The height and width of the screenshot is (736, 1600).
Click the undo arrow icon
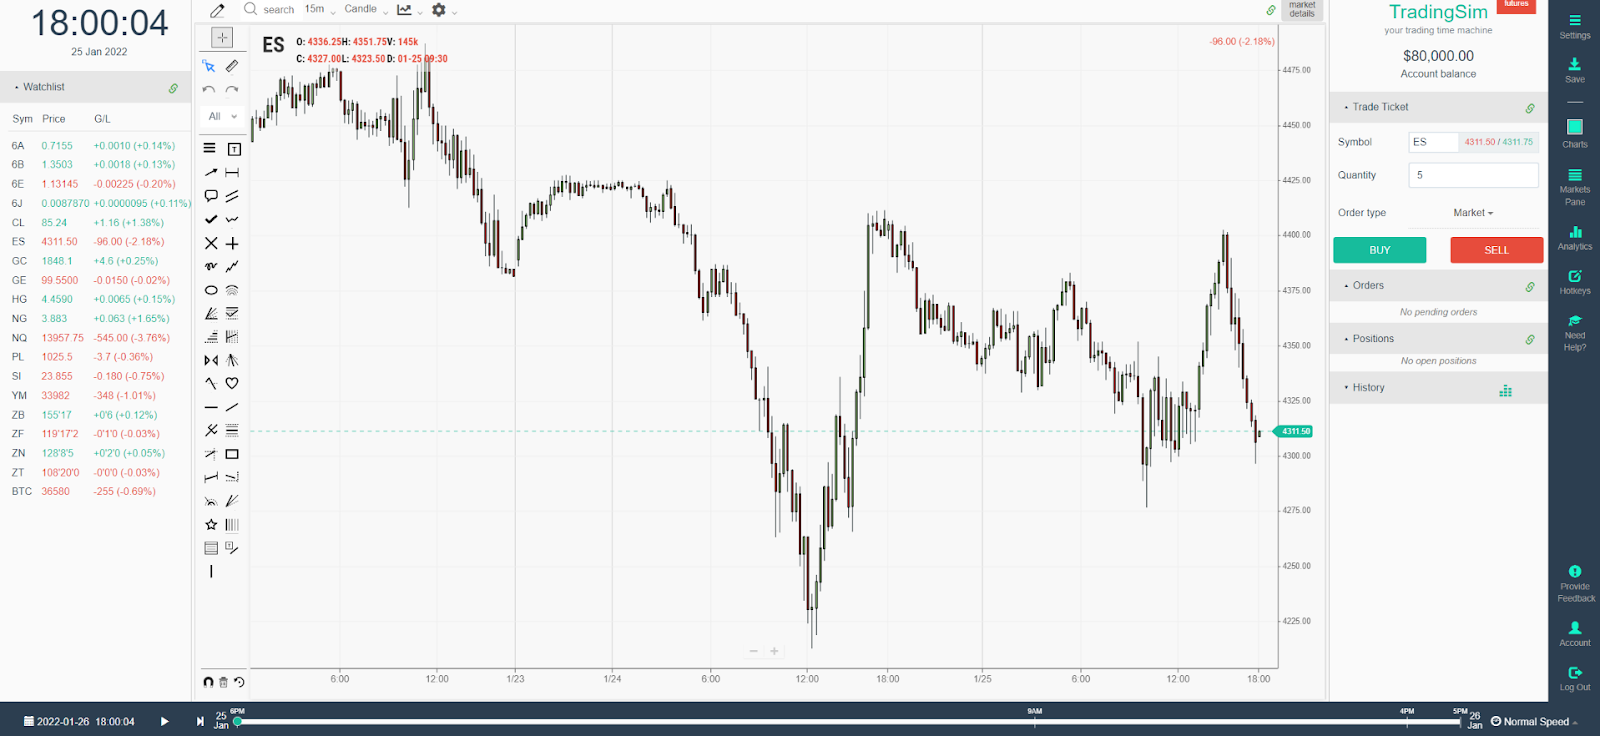209,90
